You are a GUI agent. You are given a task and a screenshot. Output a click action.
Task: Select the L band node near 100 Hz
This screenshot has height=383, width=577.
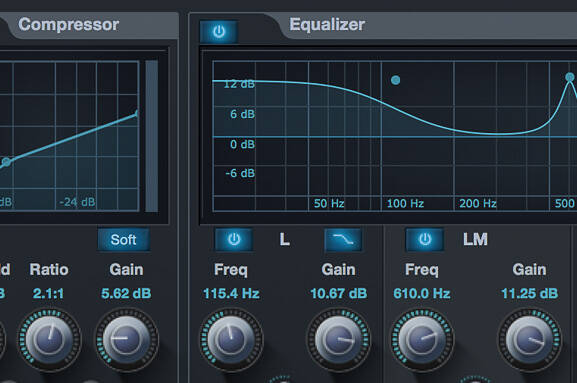point(396,80)
